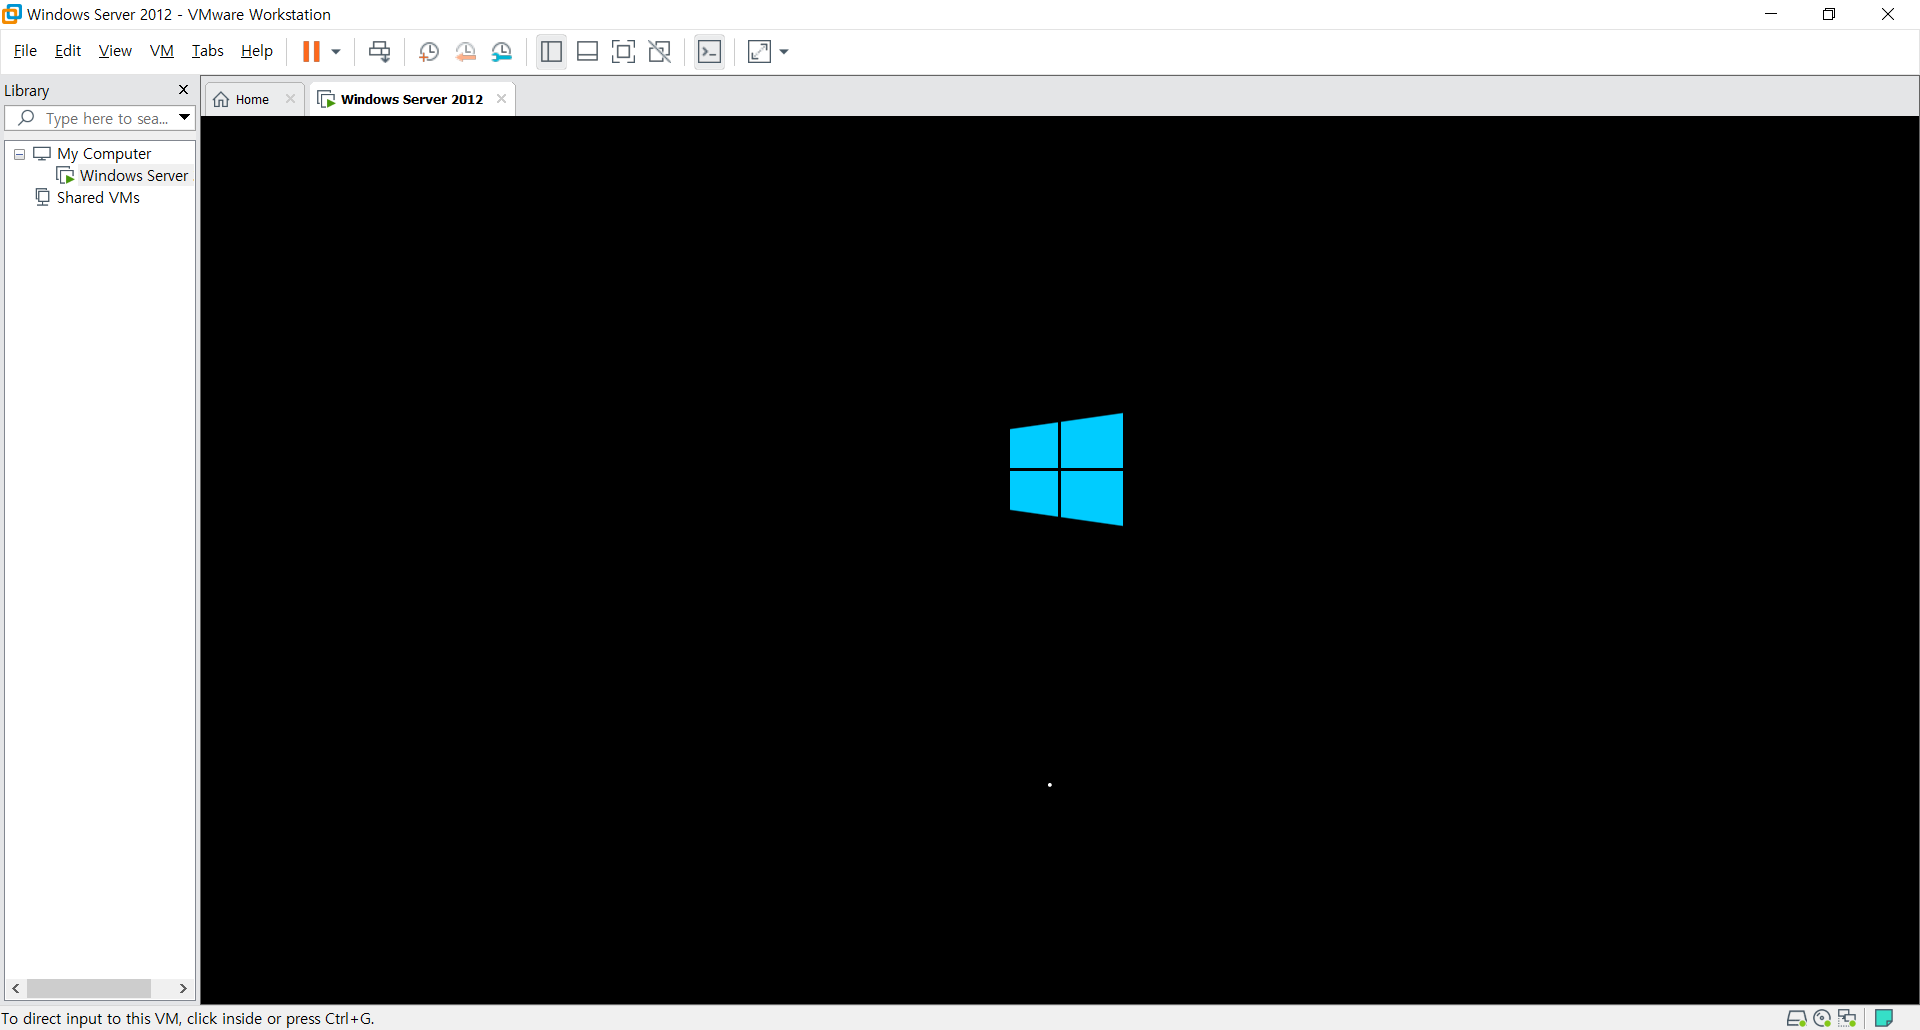This screenshot has width=1920, height=1030.
Task: Click the network adapter status icon
Action: click(1847, 1018)
